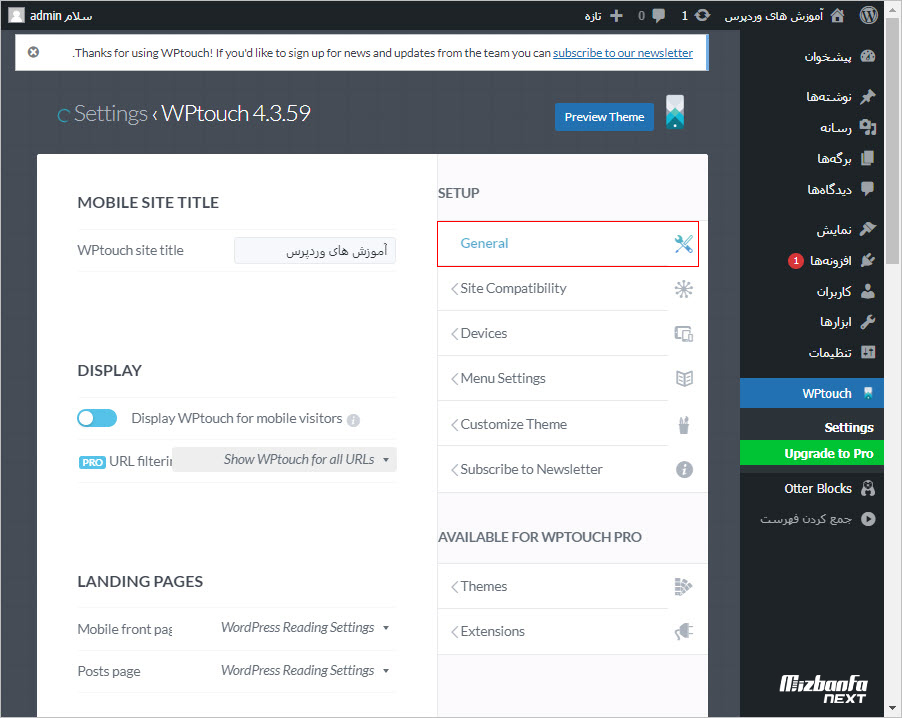Open the برگه‌ها menu item
Viewport: 902px width, 718px height.
click(812, 158)
